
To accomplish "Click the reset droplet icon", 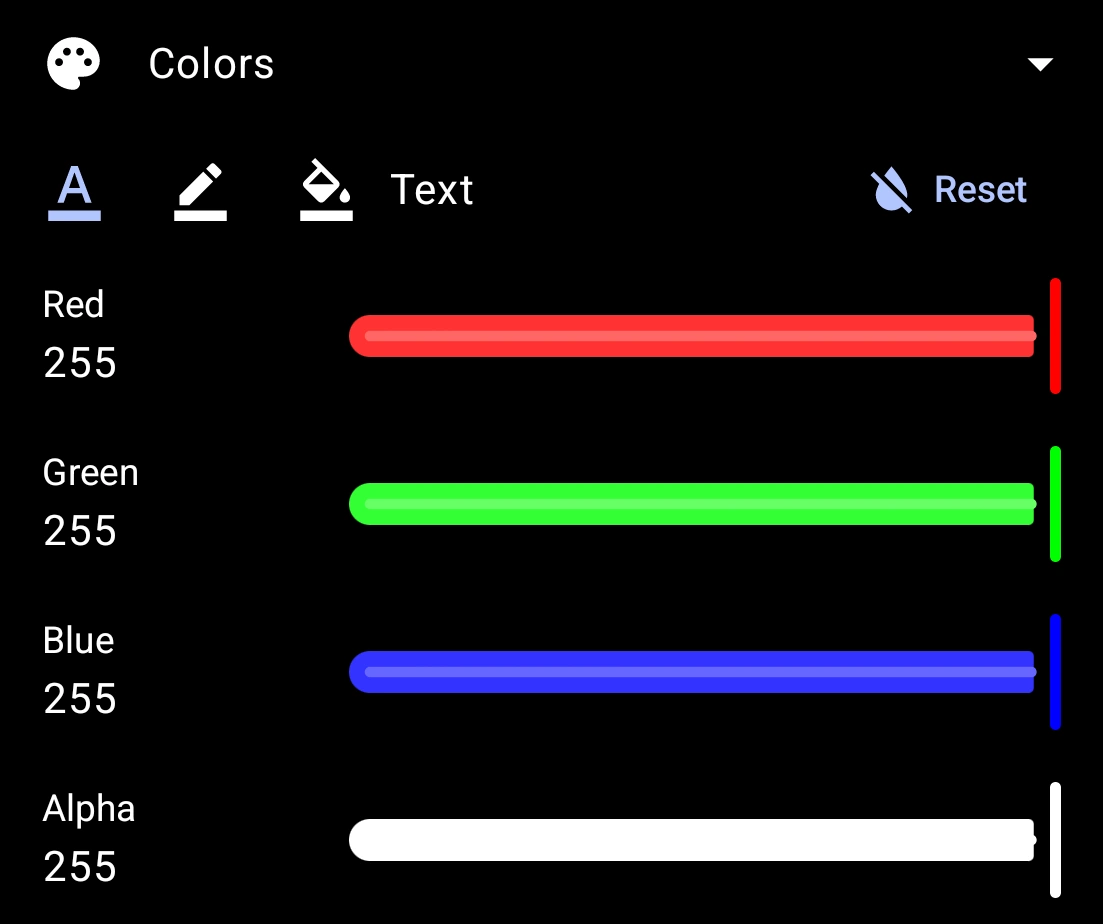I will point(888,190).
